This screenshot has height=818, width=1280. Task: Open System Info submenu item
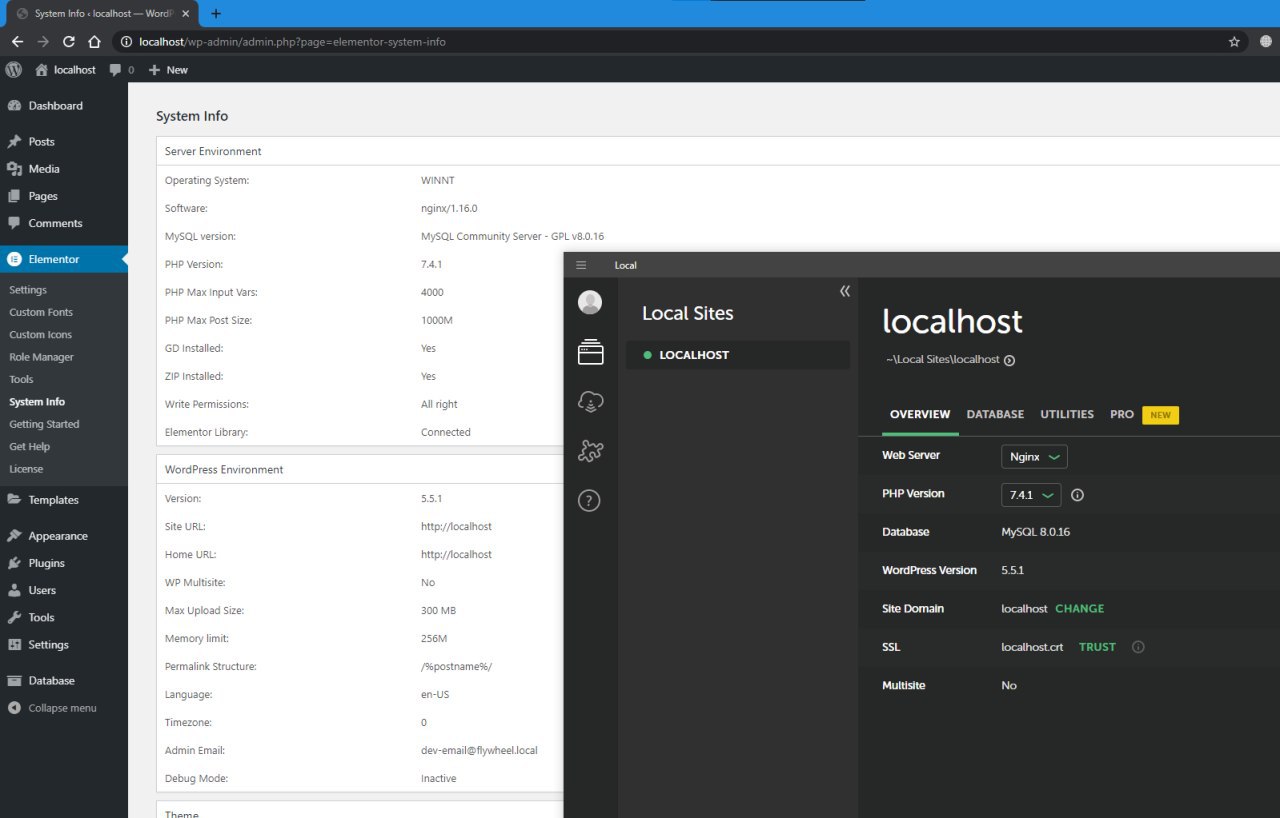coord(37,402)
